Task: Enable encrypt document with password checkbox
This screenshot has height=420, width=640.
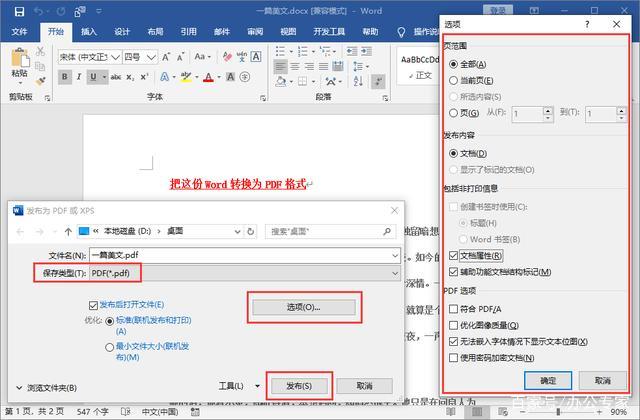Action: [453, 358]
